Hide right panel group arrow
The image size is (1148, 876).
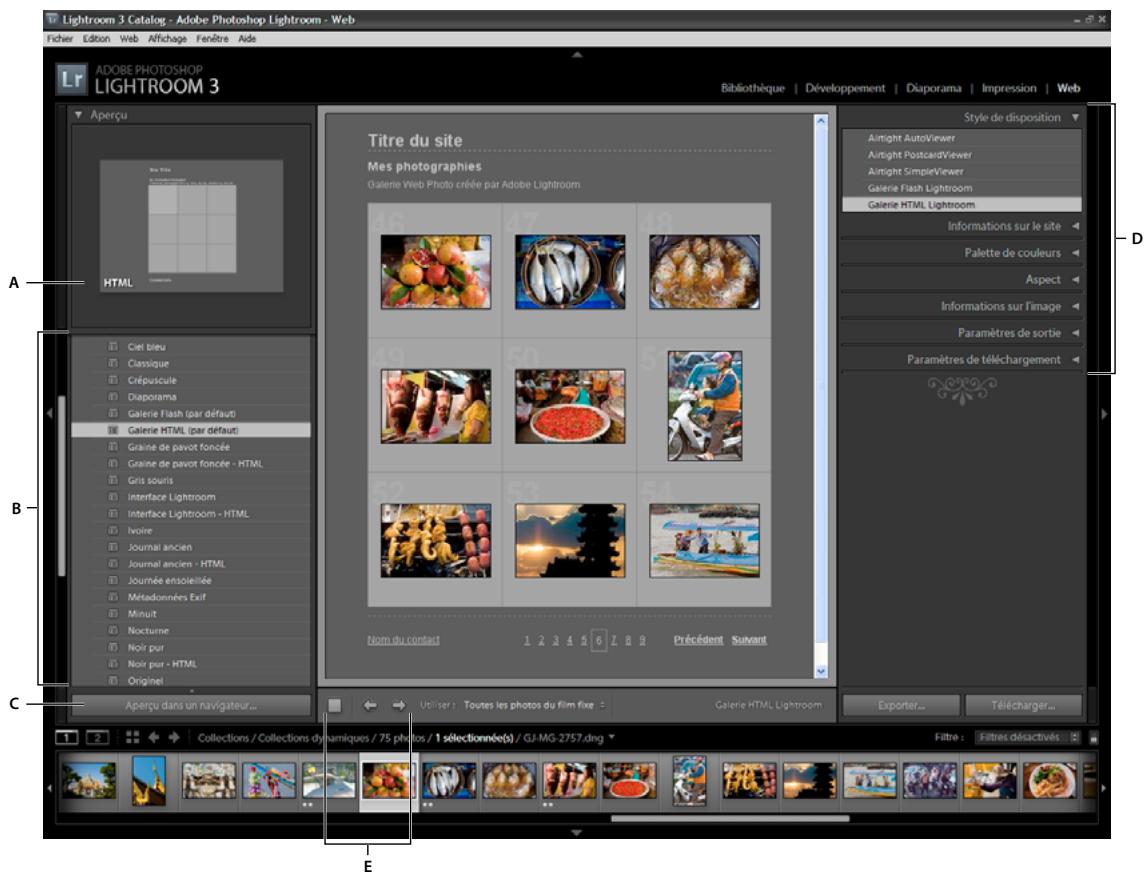[1104, 414]
